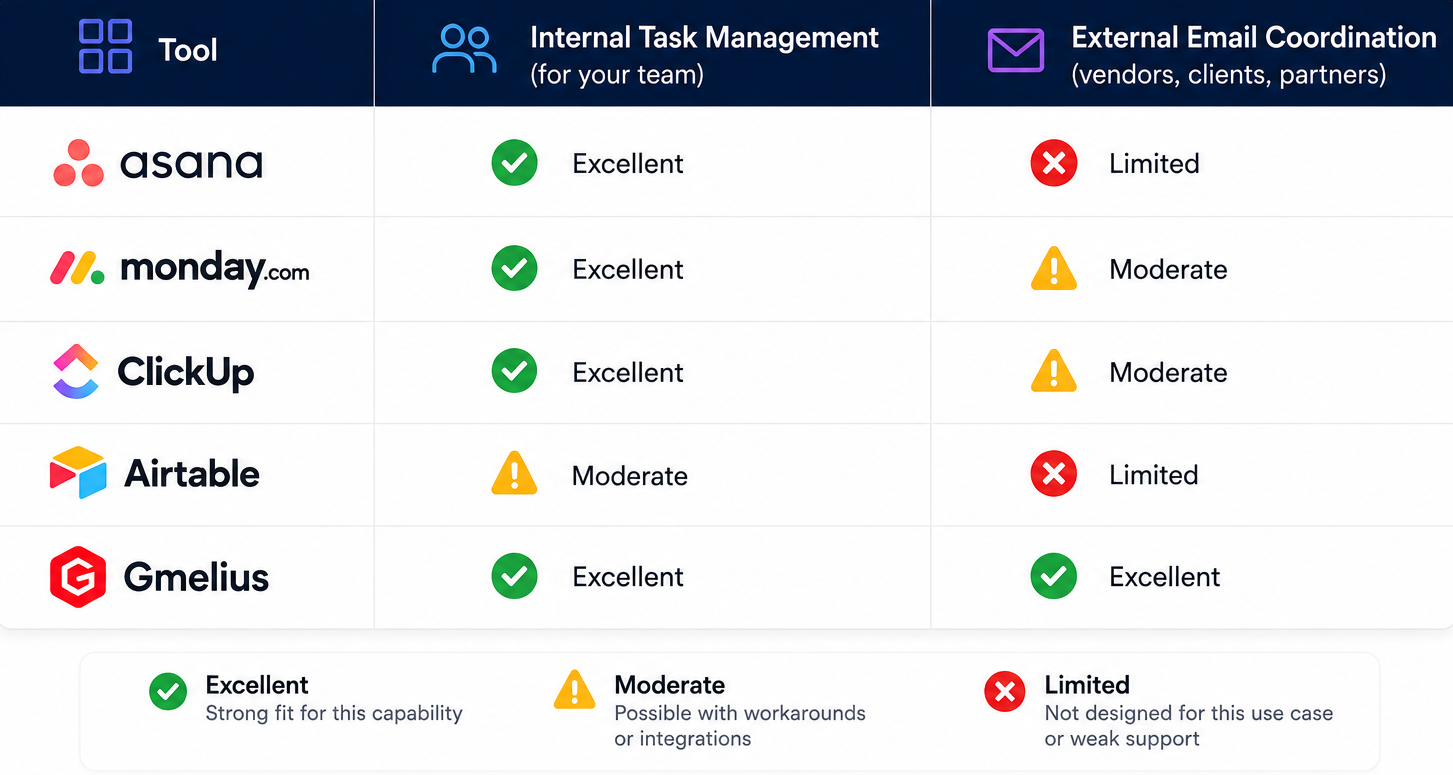
Task: Click "Moderate" in the Airtable row
Action: 630,476
